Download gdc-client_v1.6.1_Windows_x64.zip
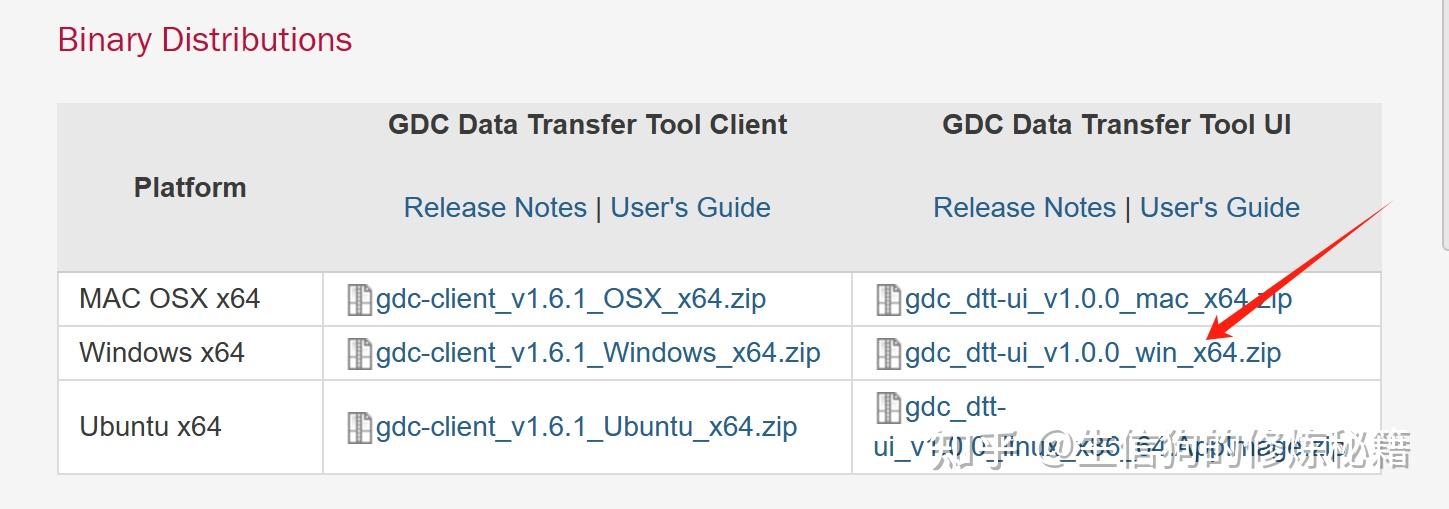1449x509 pixels. click(597, 353)
